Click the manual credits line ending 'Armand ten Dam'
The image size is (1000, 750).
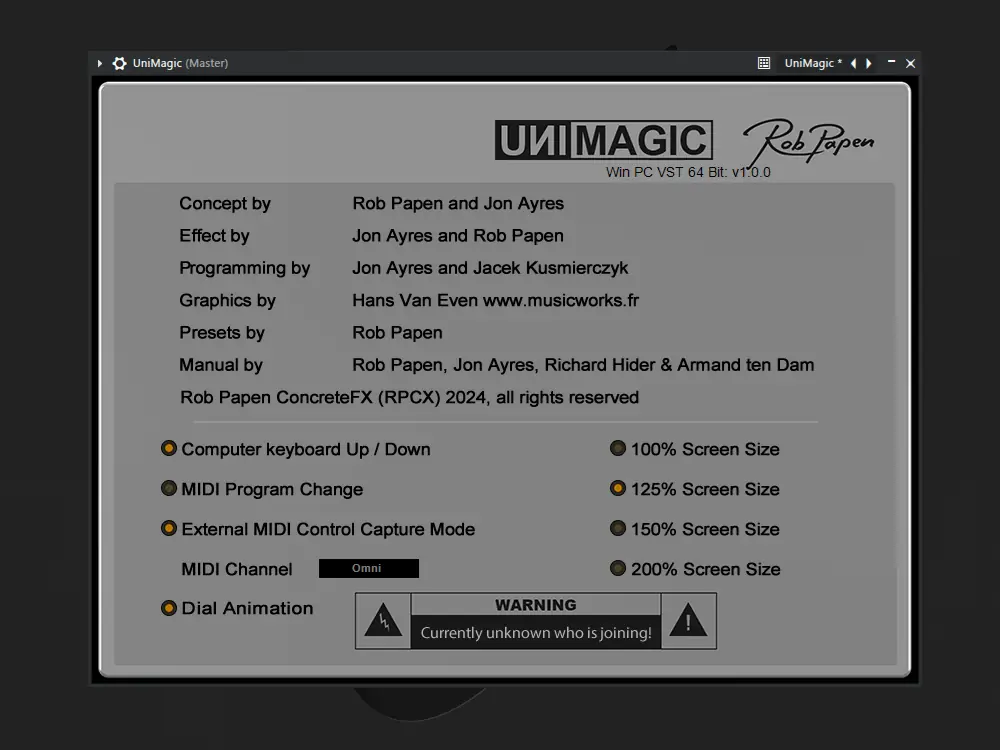583,365
